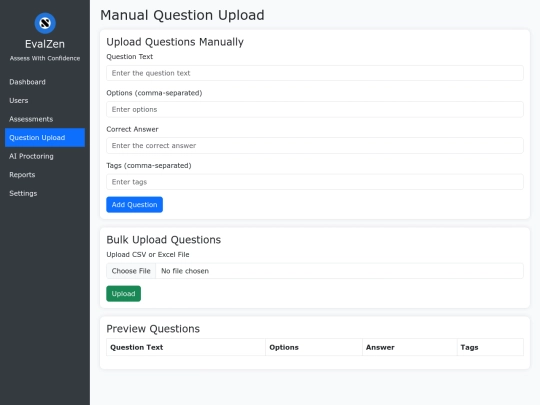Open the Reports page

(x=45, y=175)
